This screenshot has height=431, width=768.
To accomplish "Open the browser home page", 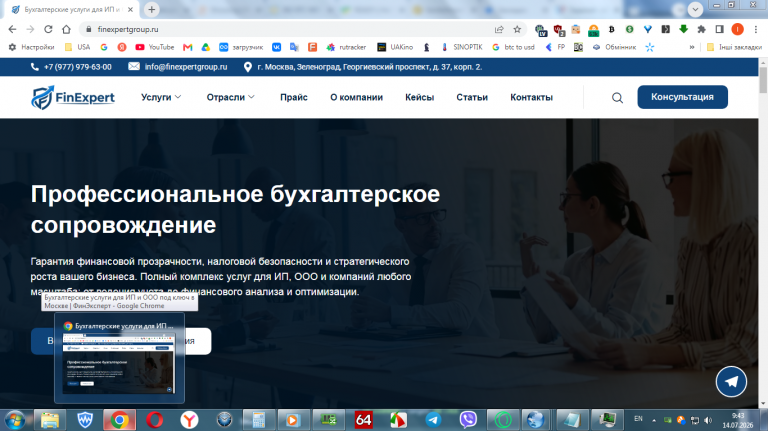I will tap(66, 29).
